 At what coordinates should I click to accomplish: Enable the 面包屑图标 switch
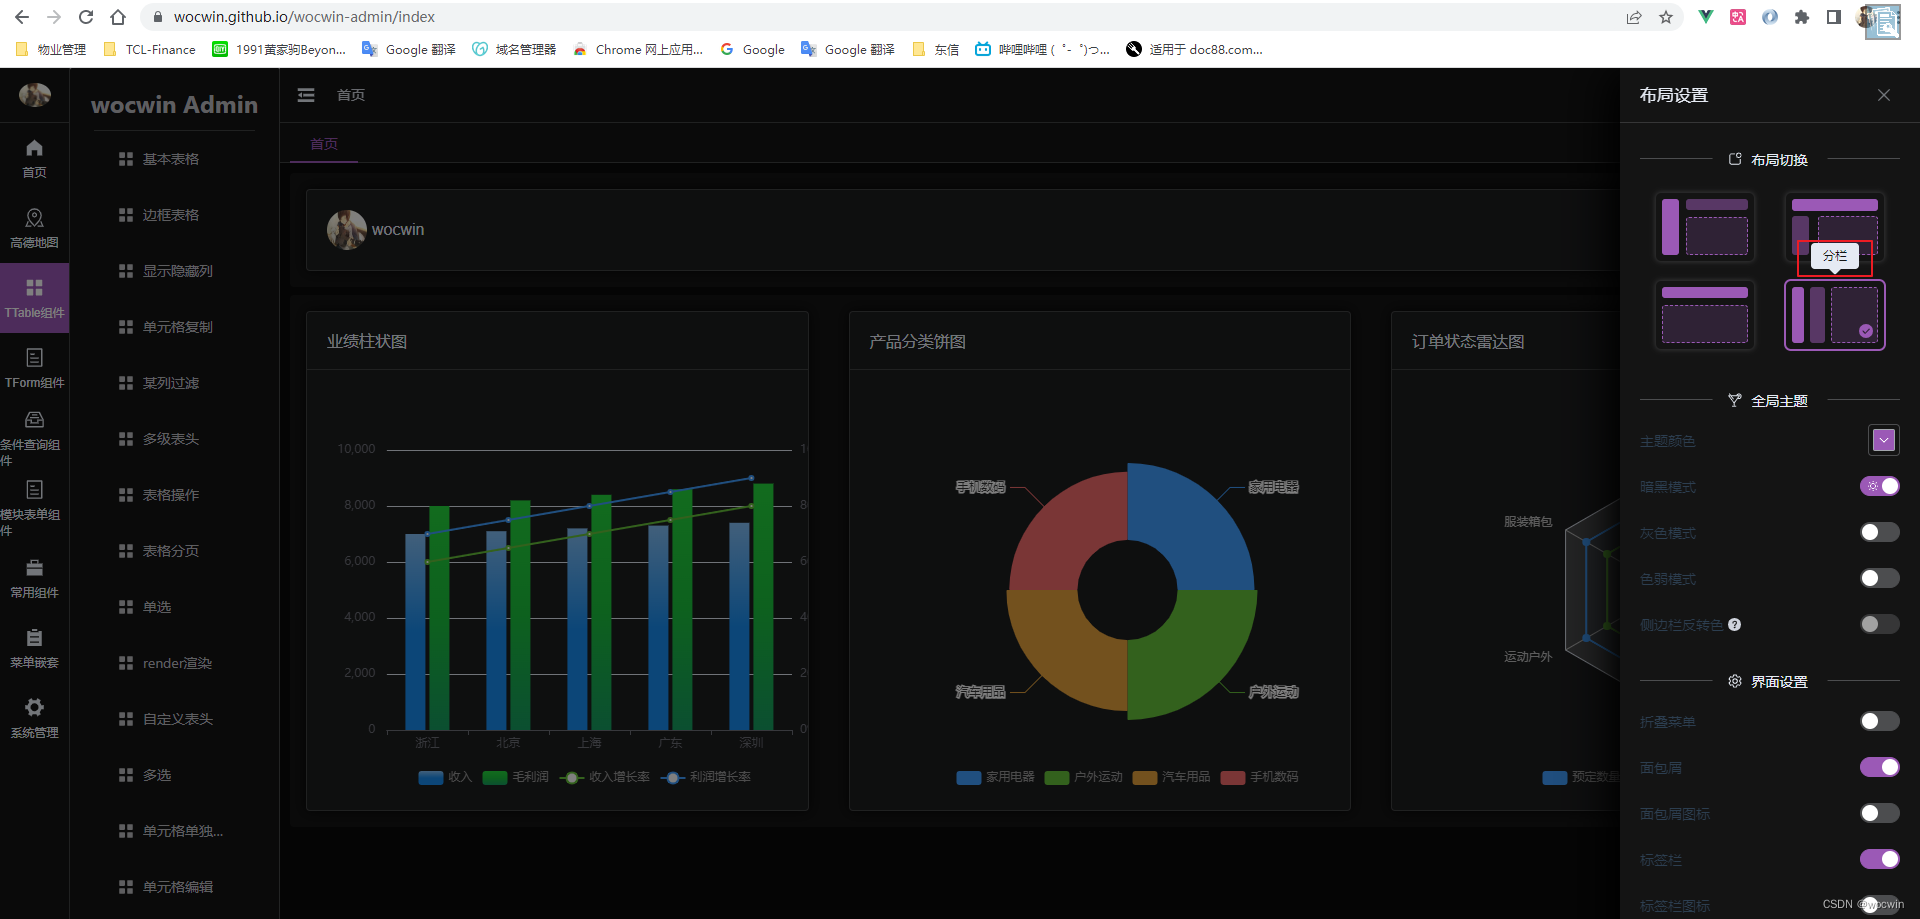point(1880,813)
